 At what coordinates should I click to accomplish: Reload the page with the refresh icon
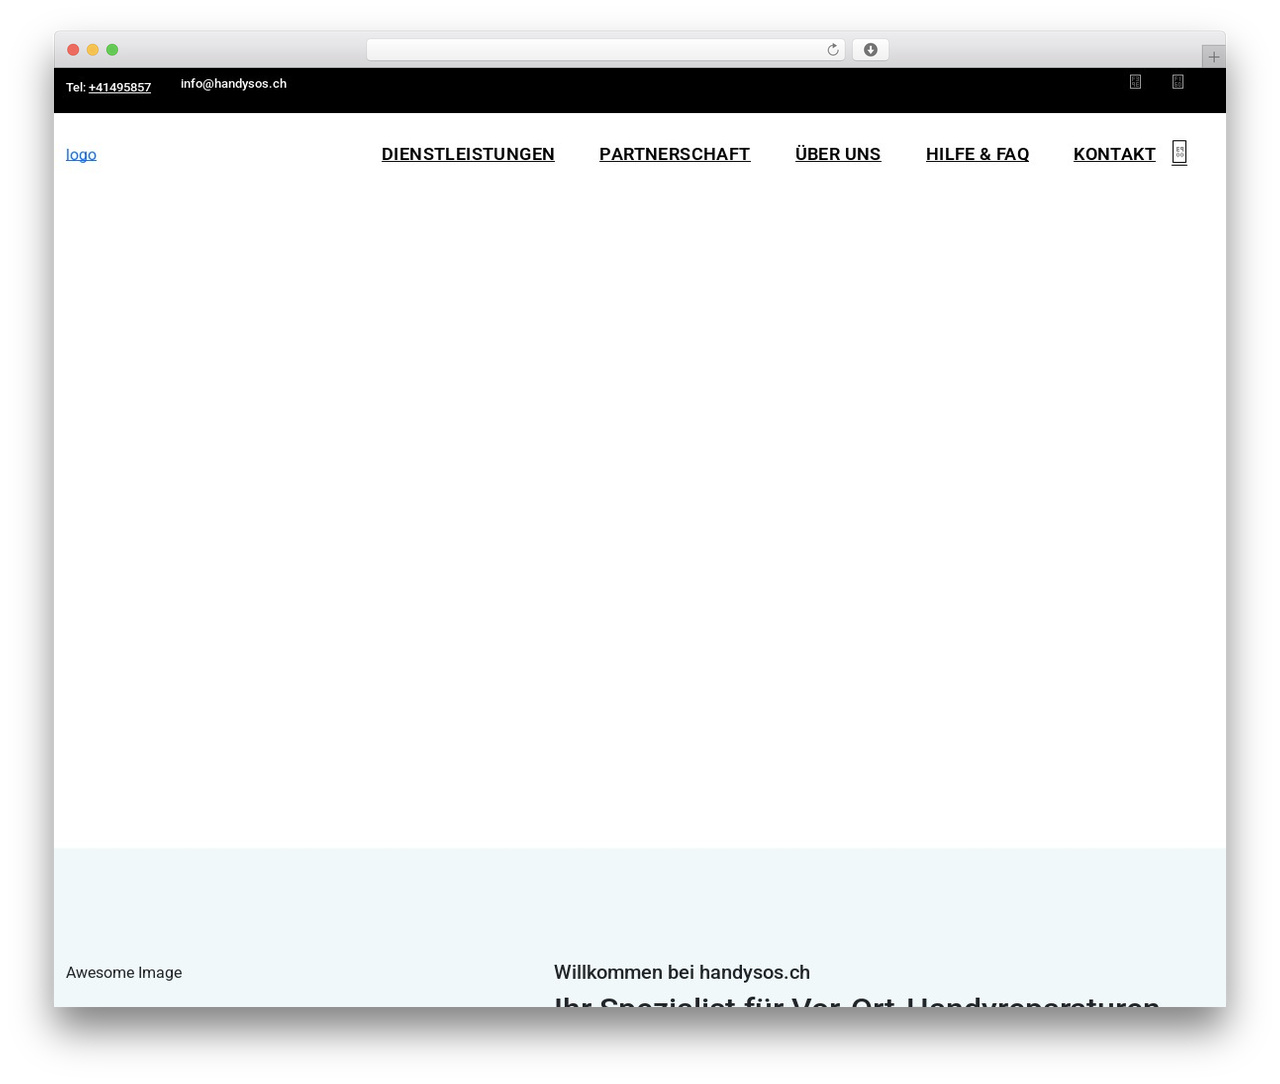tap(832, 50)
